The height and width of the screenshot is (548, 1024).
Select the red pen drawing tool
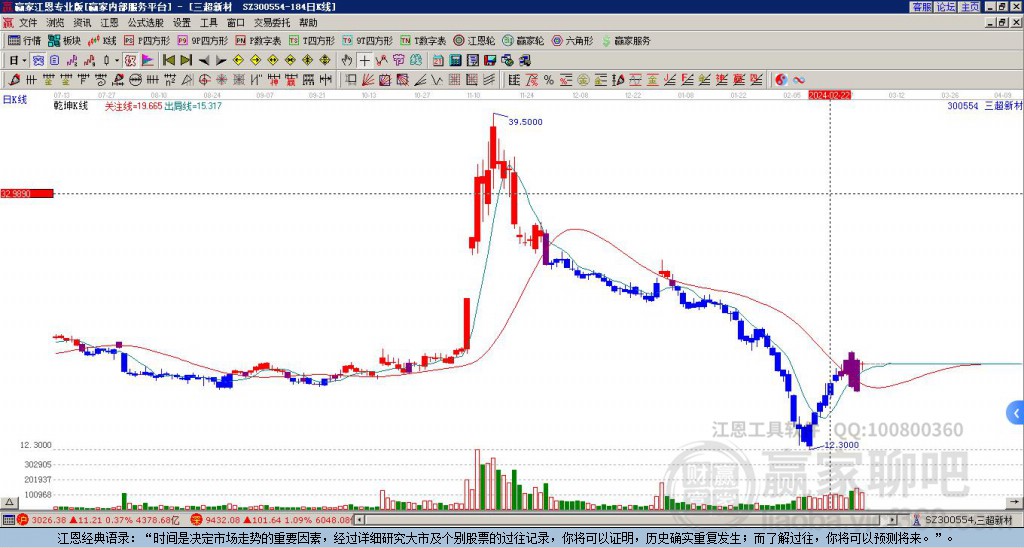click(14, 80)
